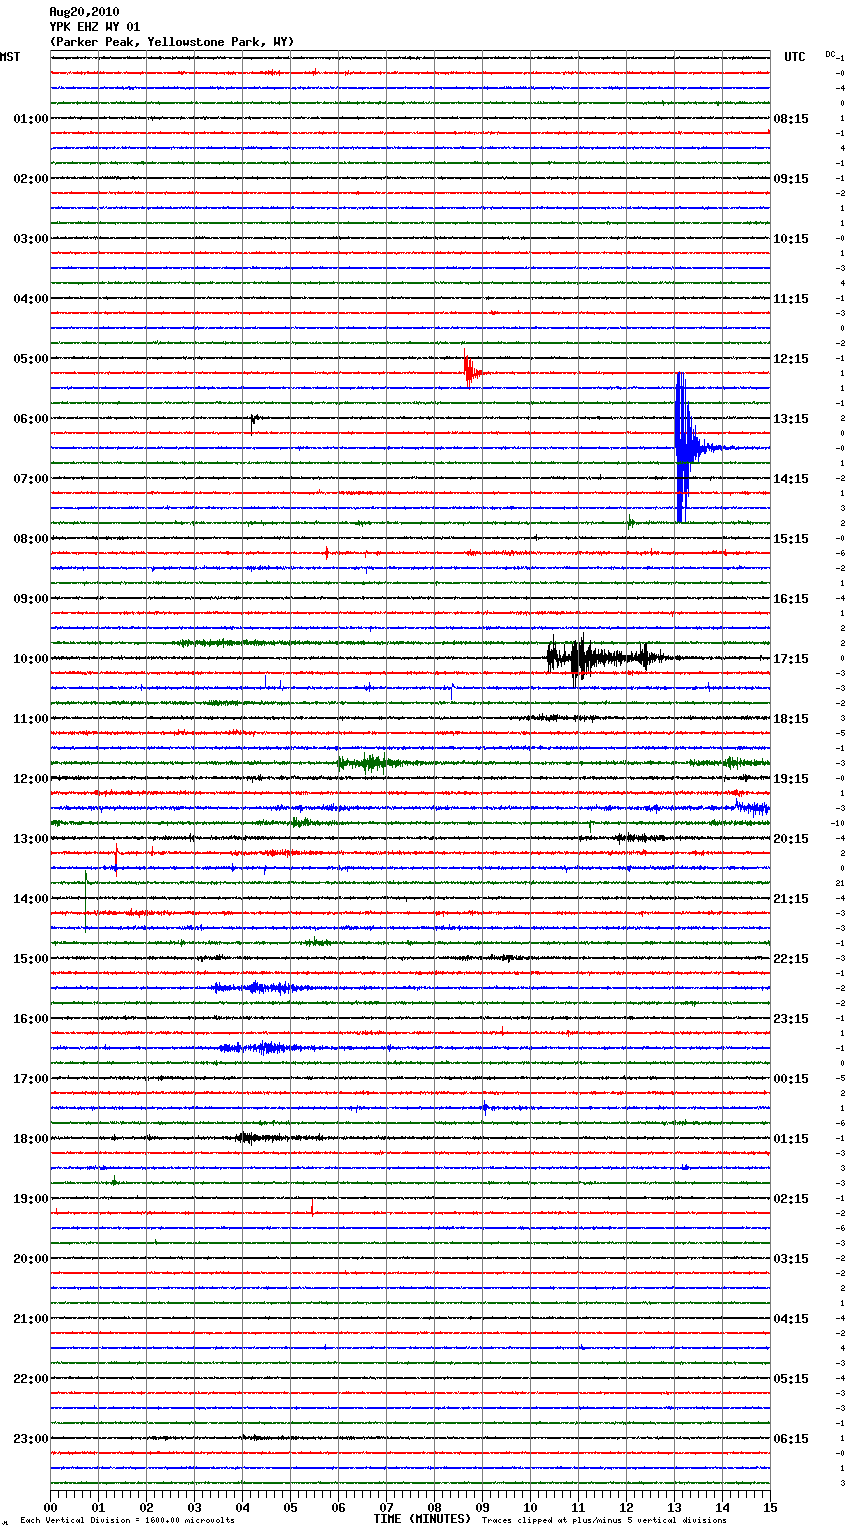Select the "03:00" MST row label
The image size is (850, 1534).
[30, 239]
